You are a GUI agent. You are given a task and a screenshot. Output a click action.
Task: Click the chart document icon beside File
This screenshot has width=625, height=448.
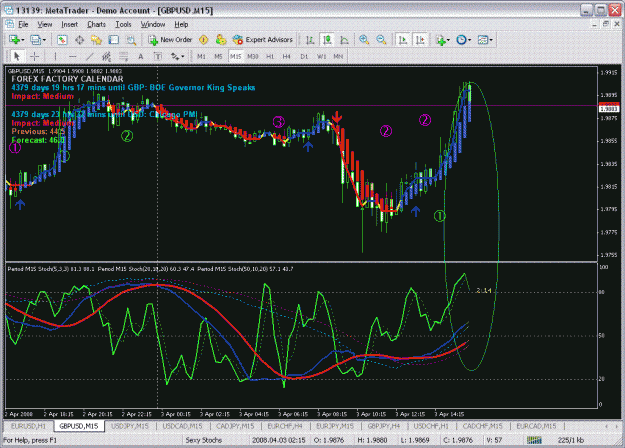click(9, 24)
